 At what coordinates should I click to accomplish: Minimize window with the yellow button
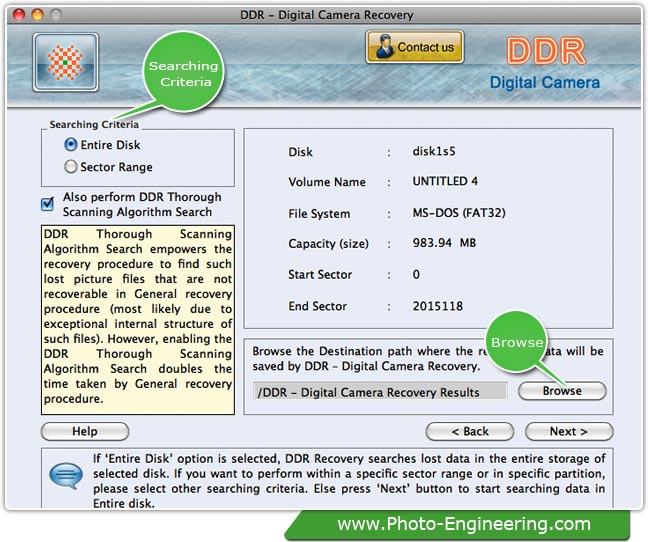pos(37,15)
